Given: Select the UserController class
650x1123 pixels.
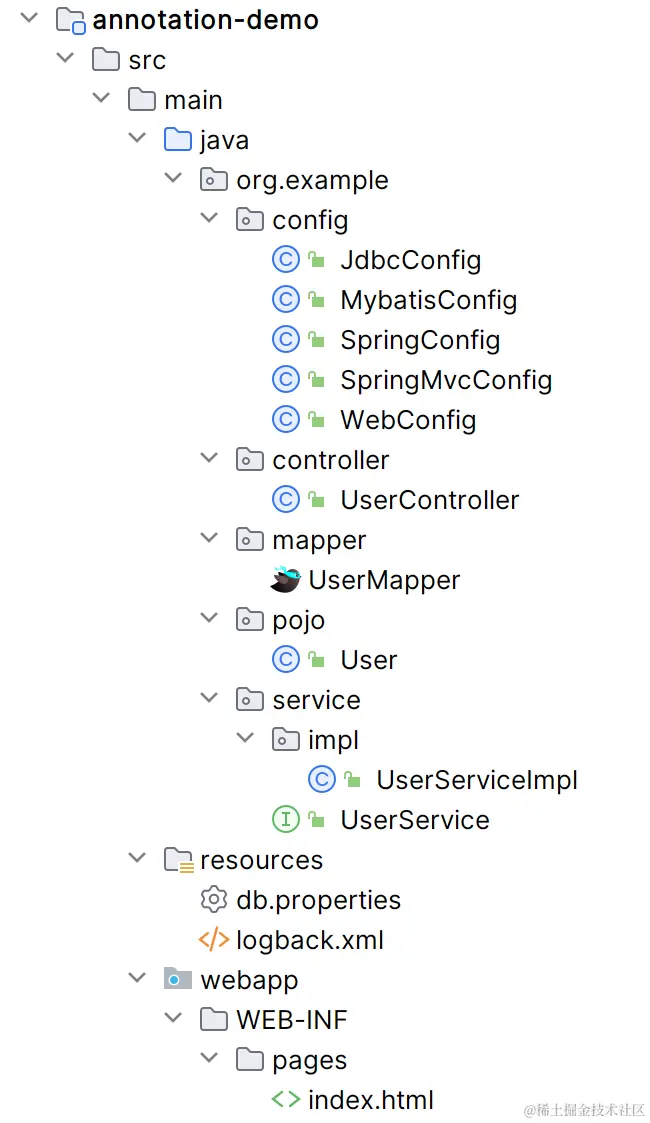Looking at the screenshot, I should 430,499.
